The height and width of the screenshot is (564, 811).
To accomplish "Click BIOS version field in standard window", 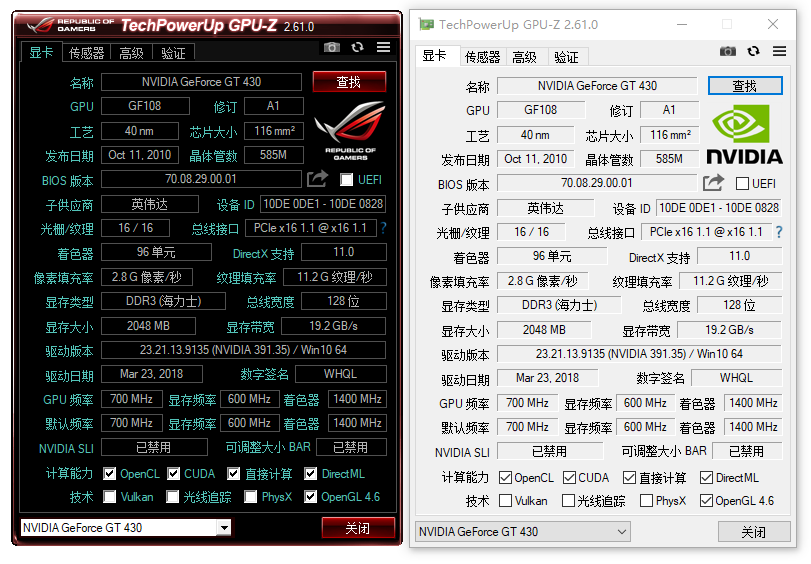I will pos(597,183).
